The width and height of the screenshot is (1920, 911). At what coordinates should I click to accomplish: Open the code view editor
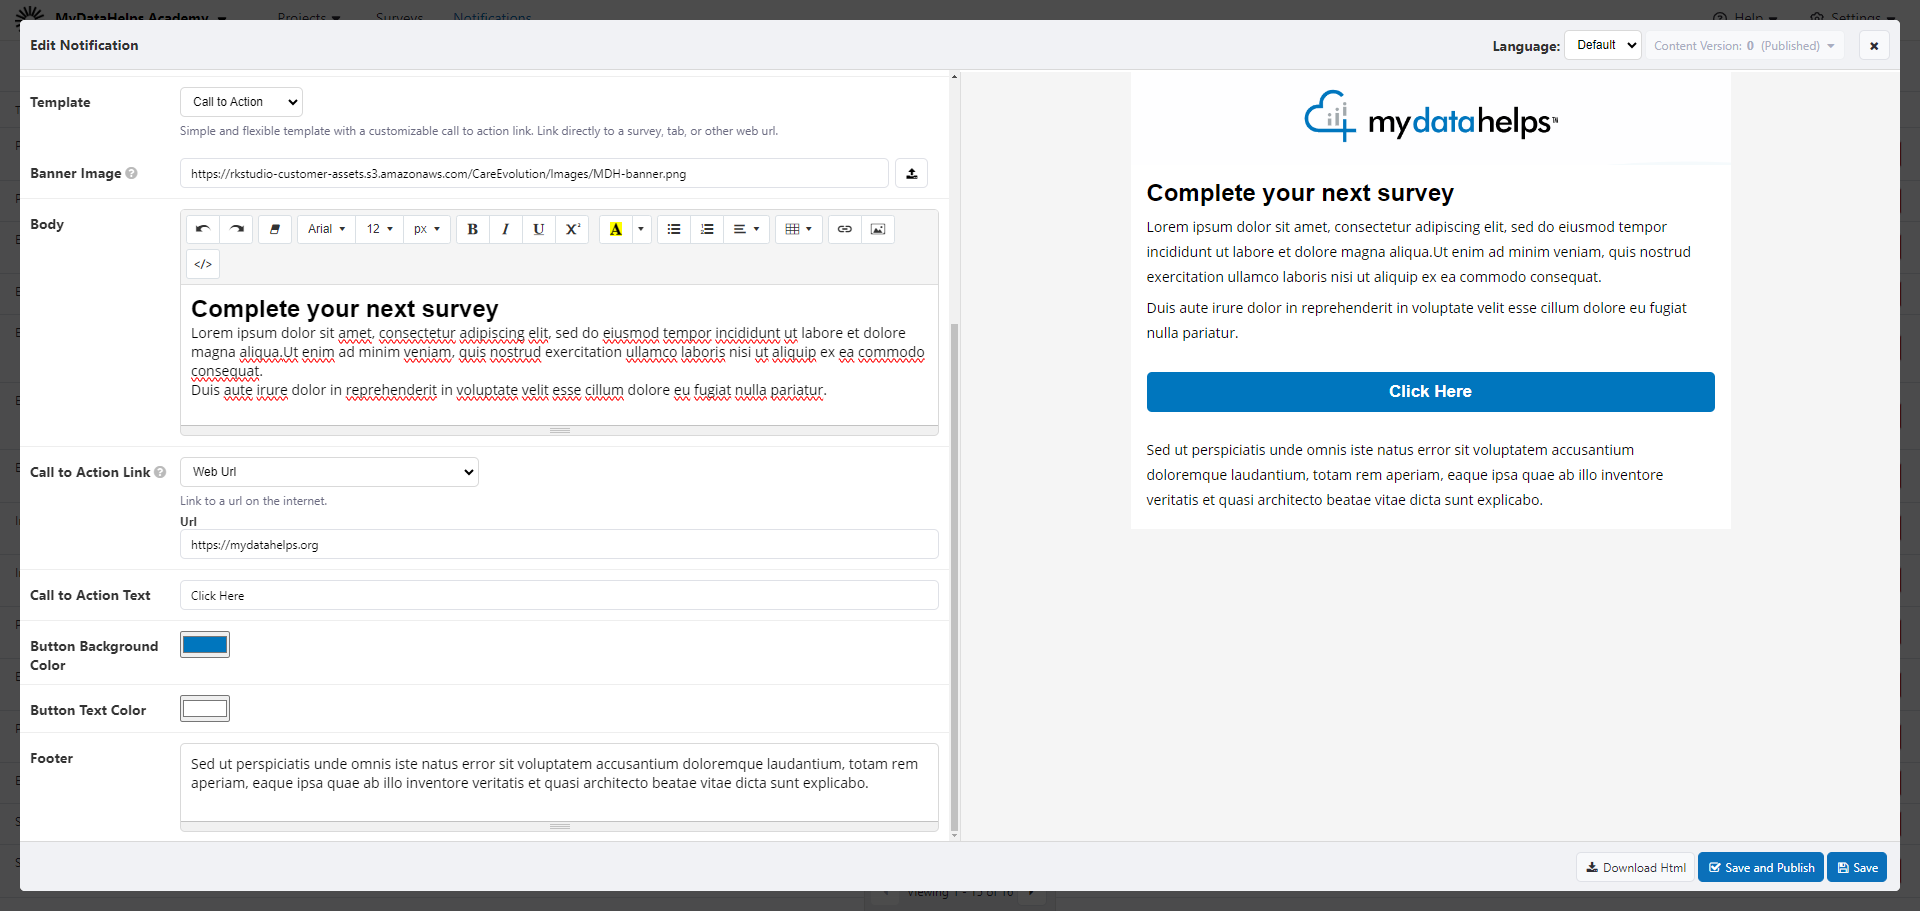[203, 264]
